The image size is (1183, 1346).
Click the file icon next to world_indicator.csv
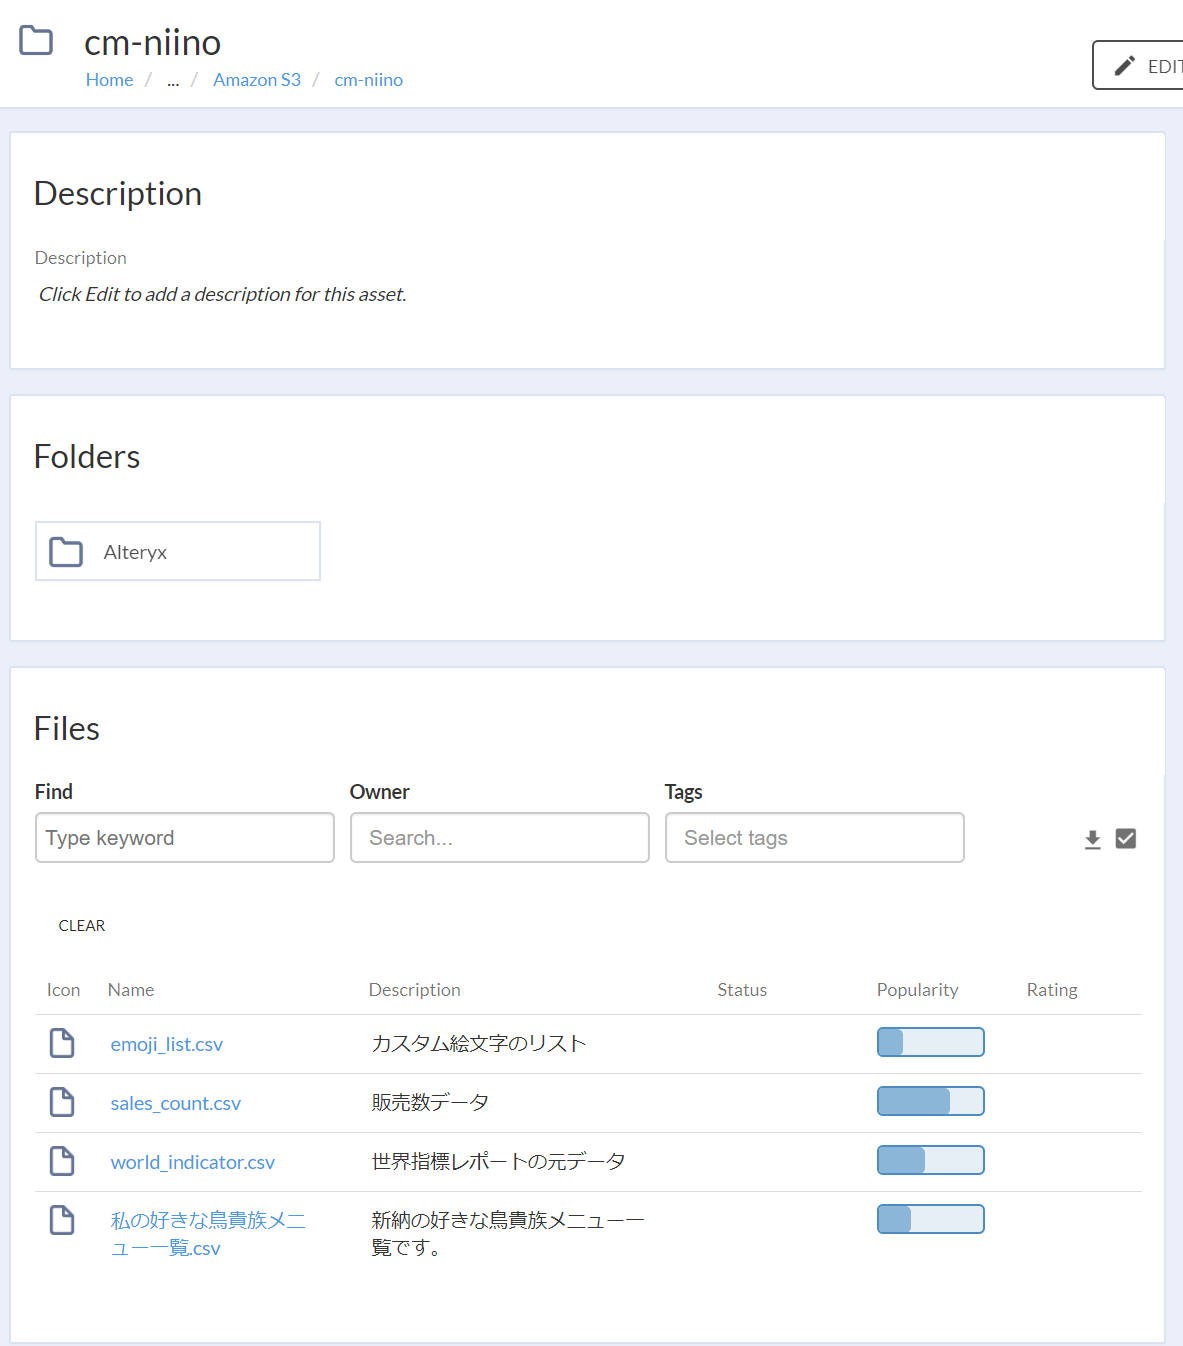tap(61, 1161)
